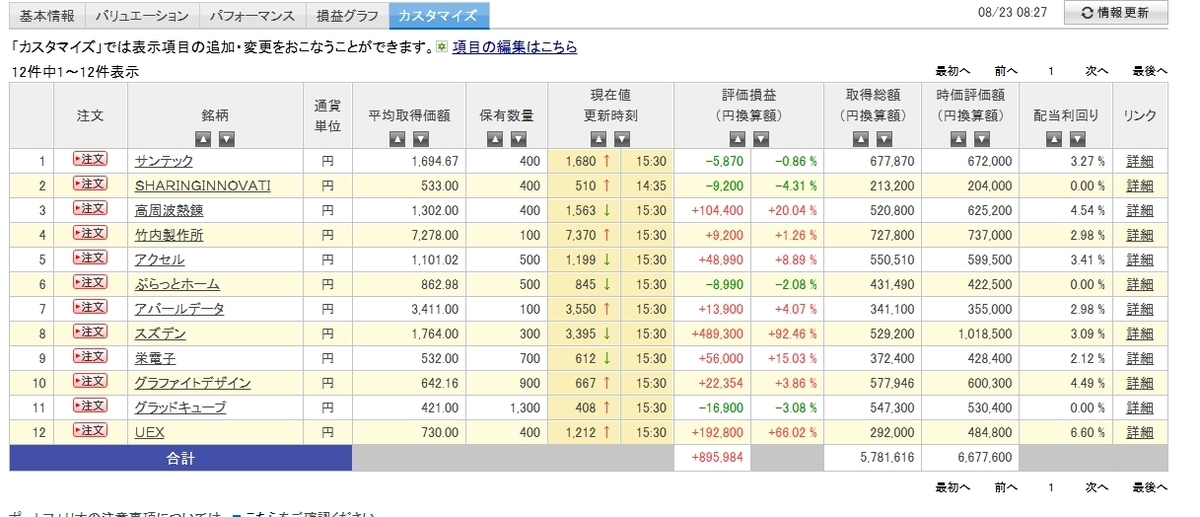The height and width of the screenshot is (517, 1200).
Task: Sort 保有数量 descending arrow
Action: (x=518, y=139)
